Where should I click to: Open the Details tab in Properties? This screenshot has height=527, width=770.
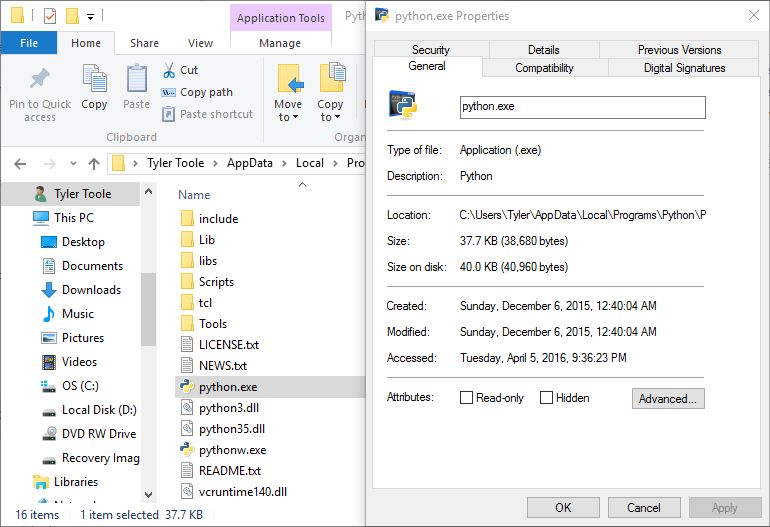(x=544, y=50)
